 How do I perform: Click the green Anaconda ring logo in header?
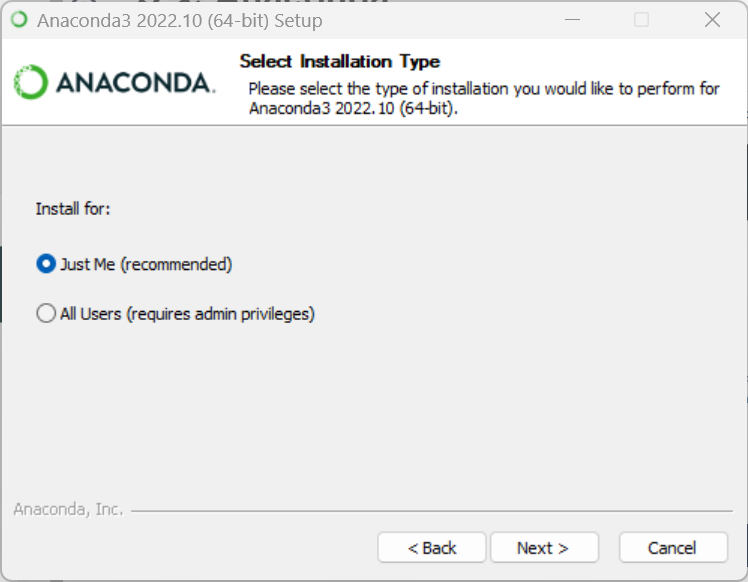coord(31,82)
